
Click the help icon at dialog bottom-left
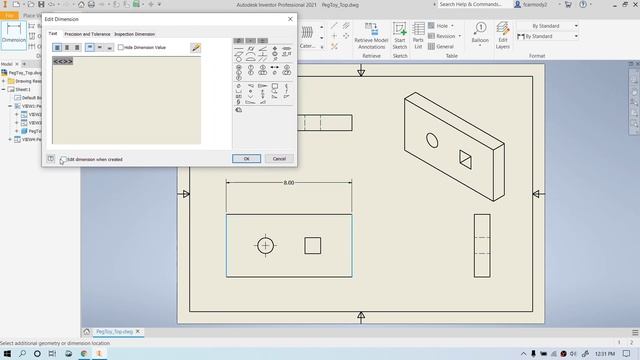51,158
